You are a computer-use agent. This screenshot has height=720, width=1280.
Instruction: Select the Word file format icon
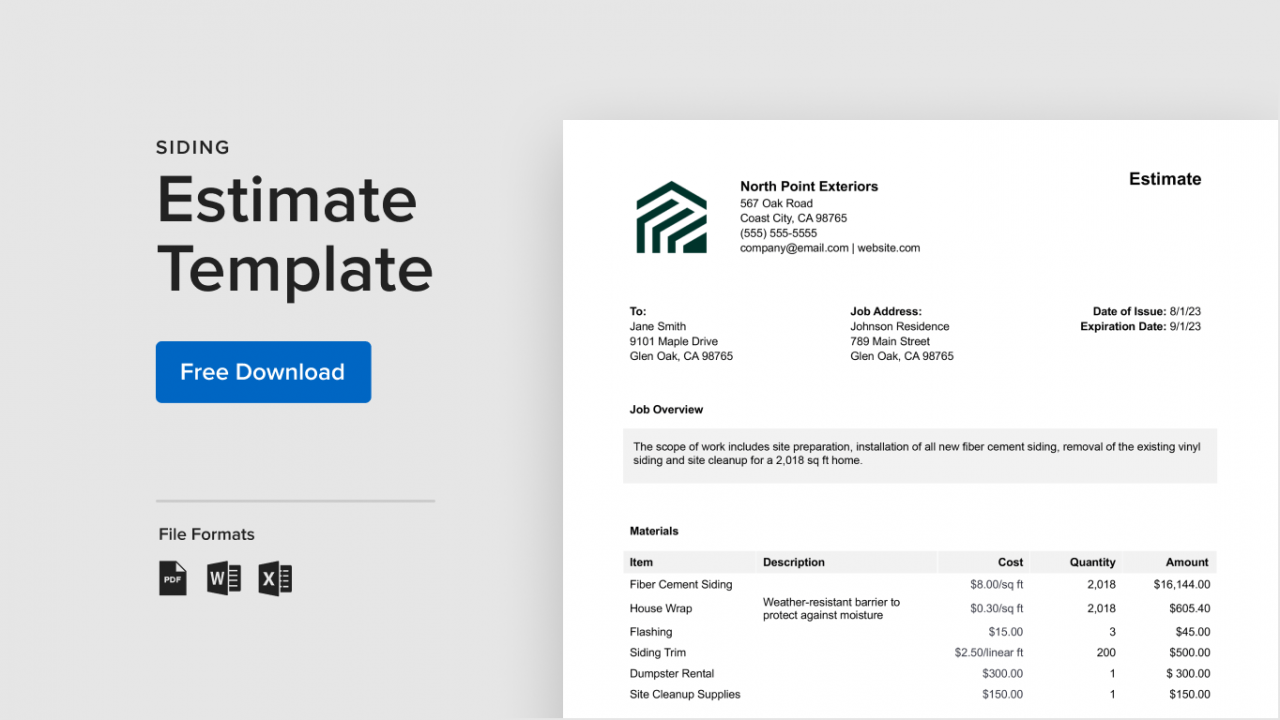(x=223, y=578)
